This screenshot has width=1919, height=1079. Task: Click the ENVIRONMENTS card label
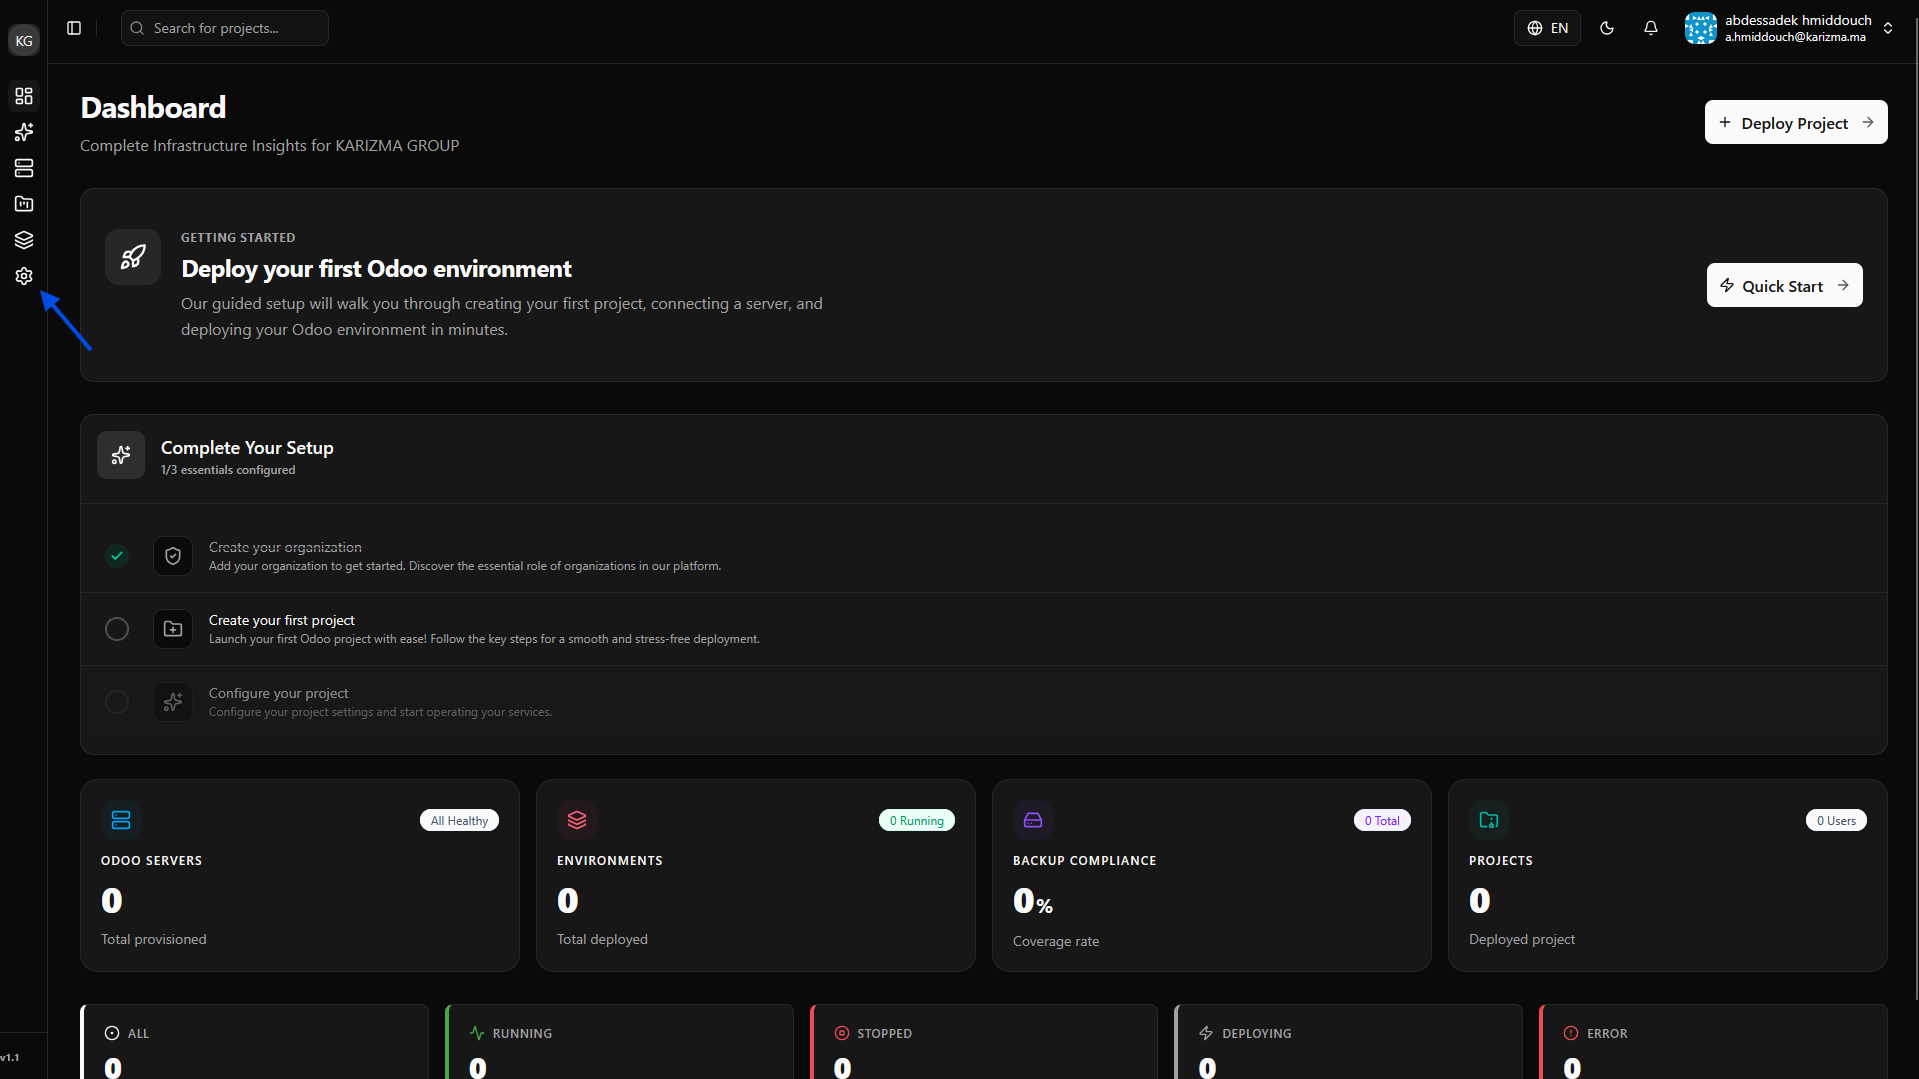(x=609, y=861)
